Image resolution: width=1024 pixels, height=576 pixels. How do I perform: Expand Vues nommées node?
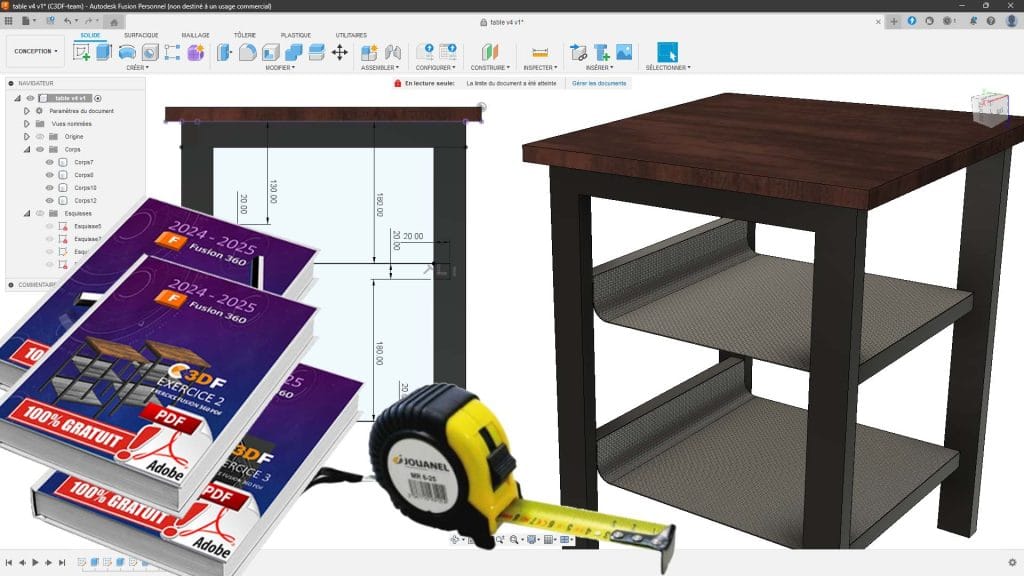tap(27, 123)
